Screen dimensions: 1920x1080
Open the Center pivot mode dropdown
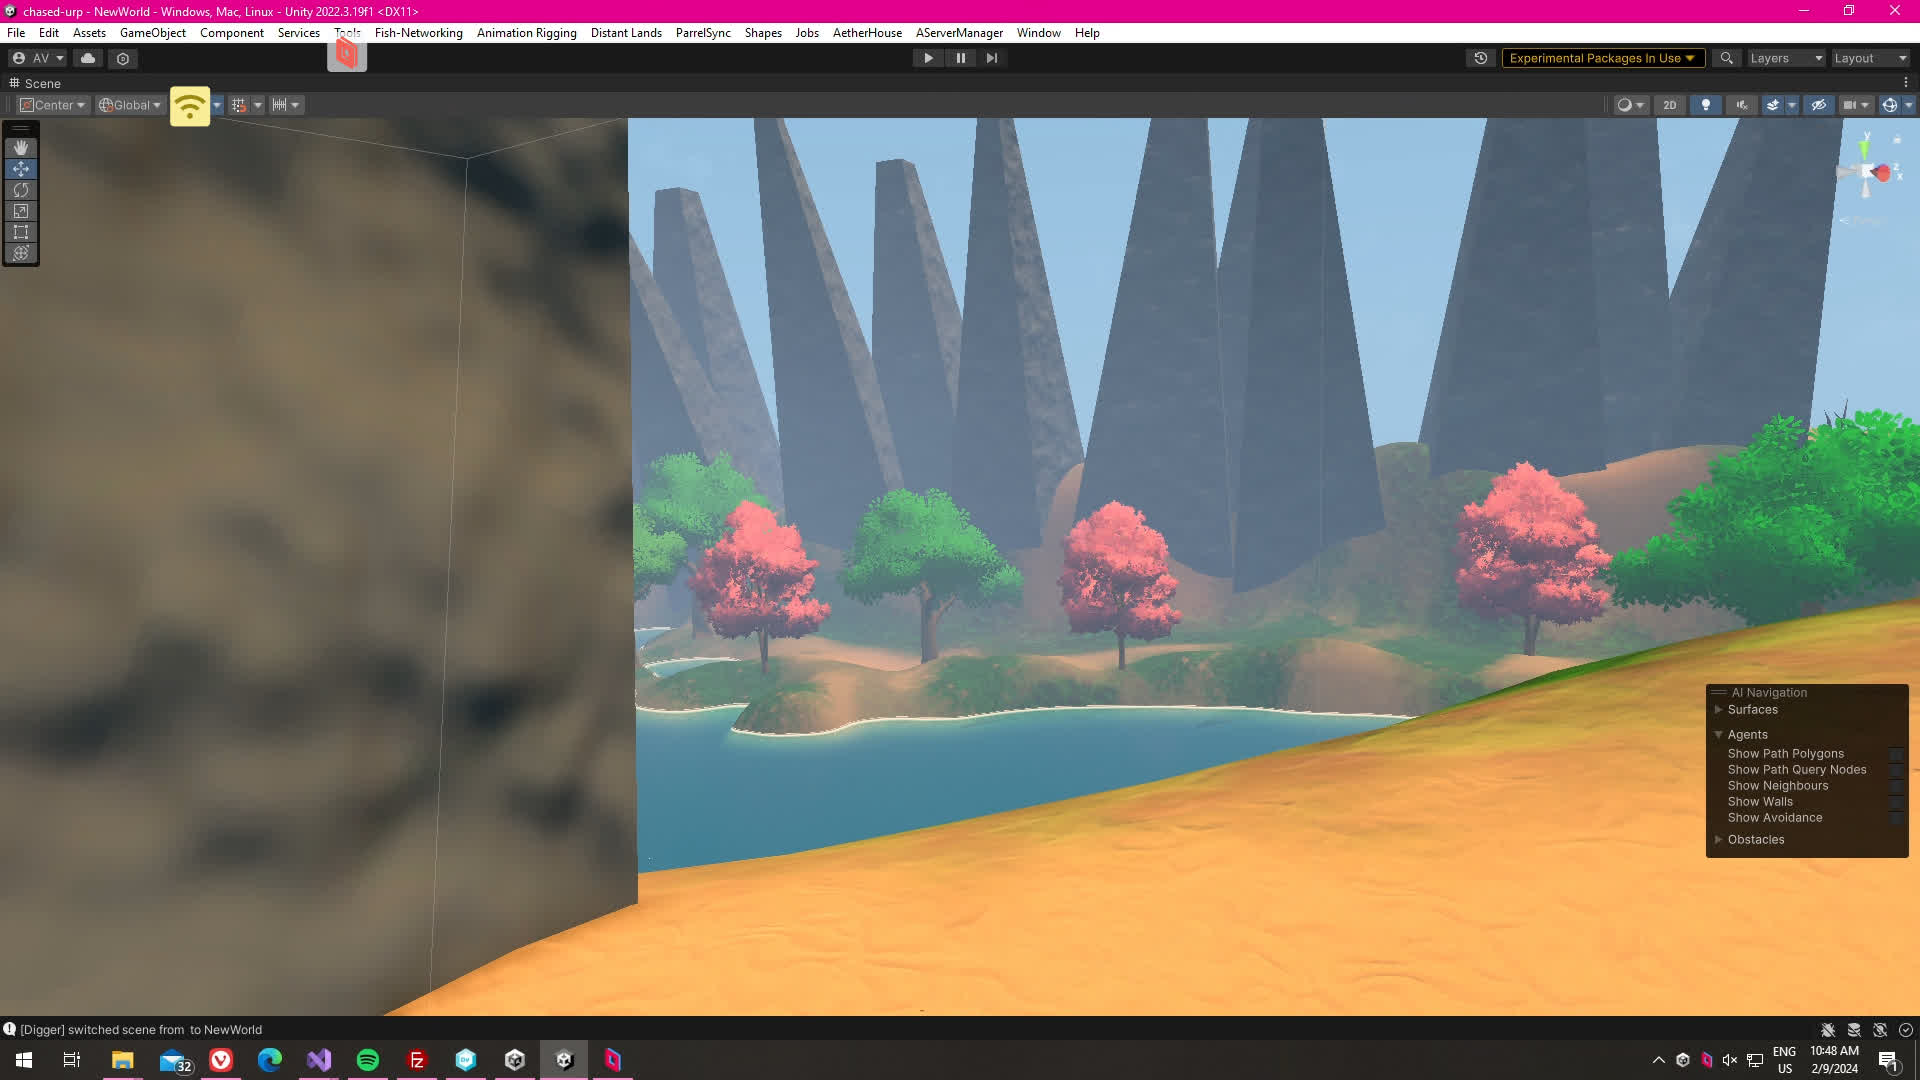54,105
